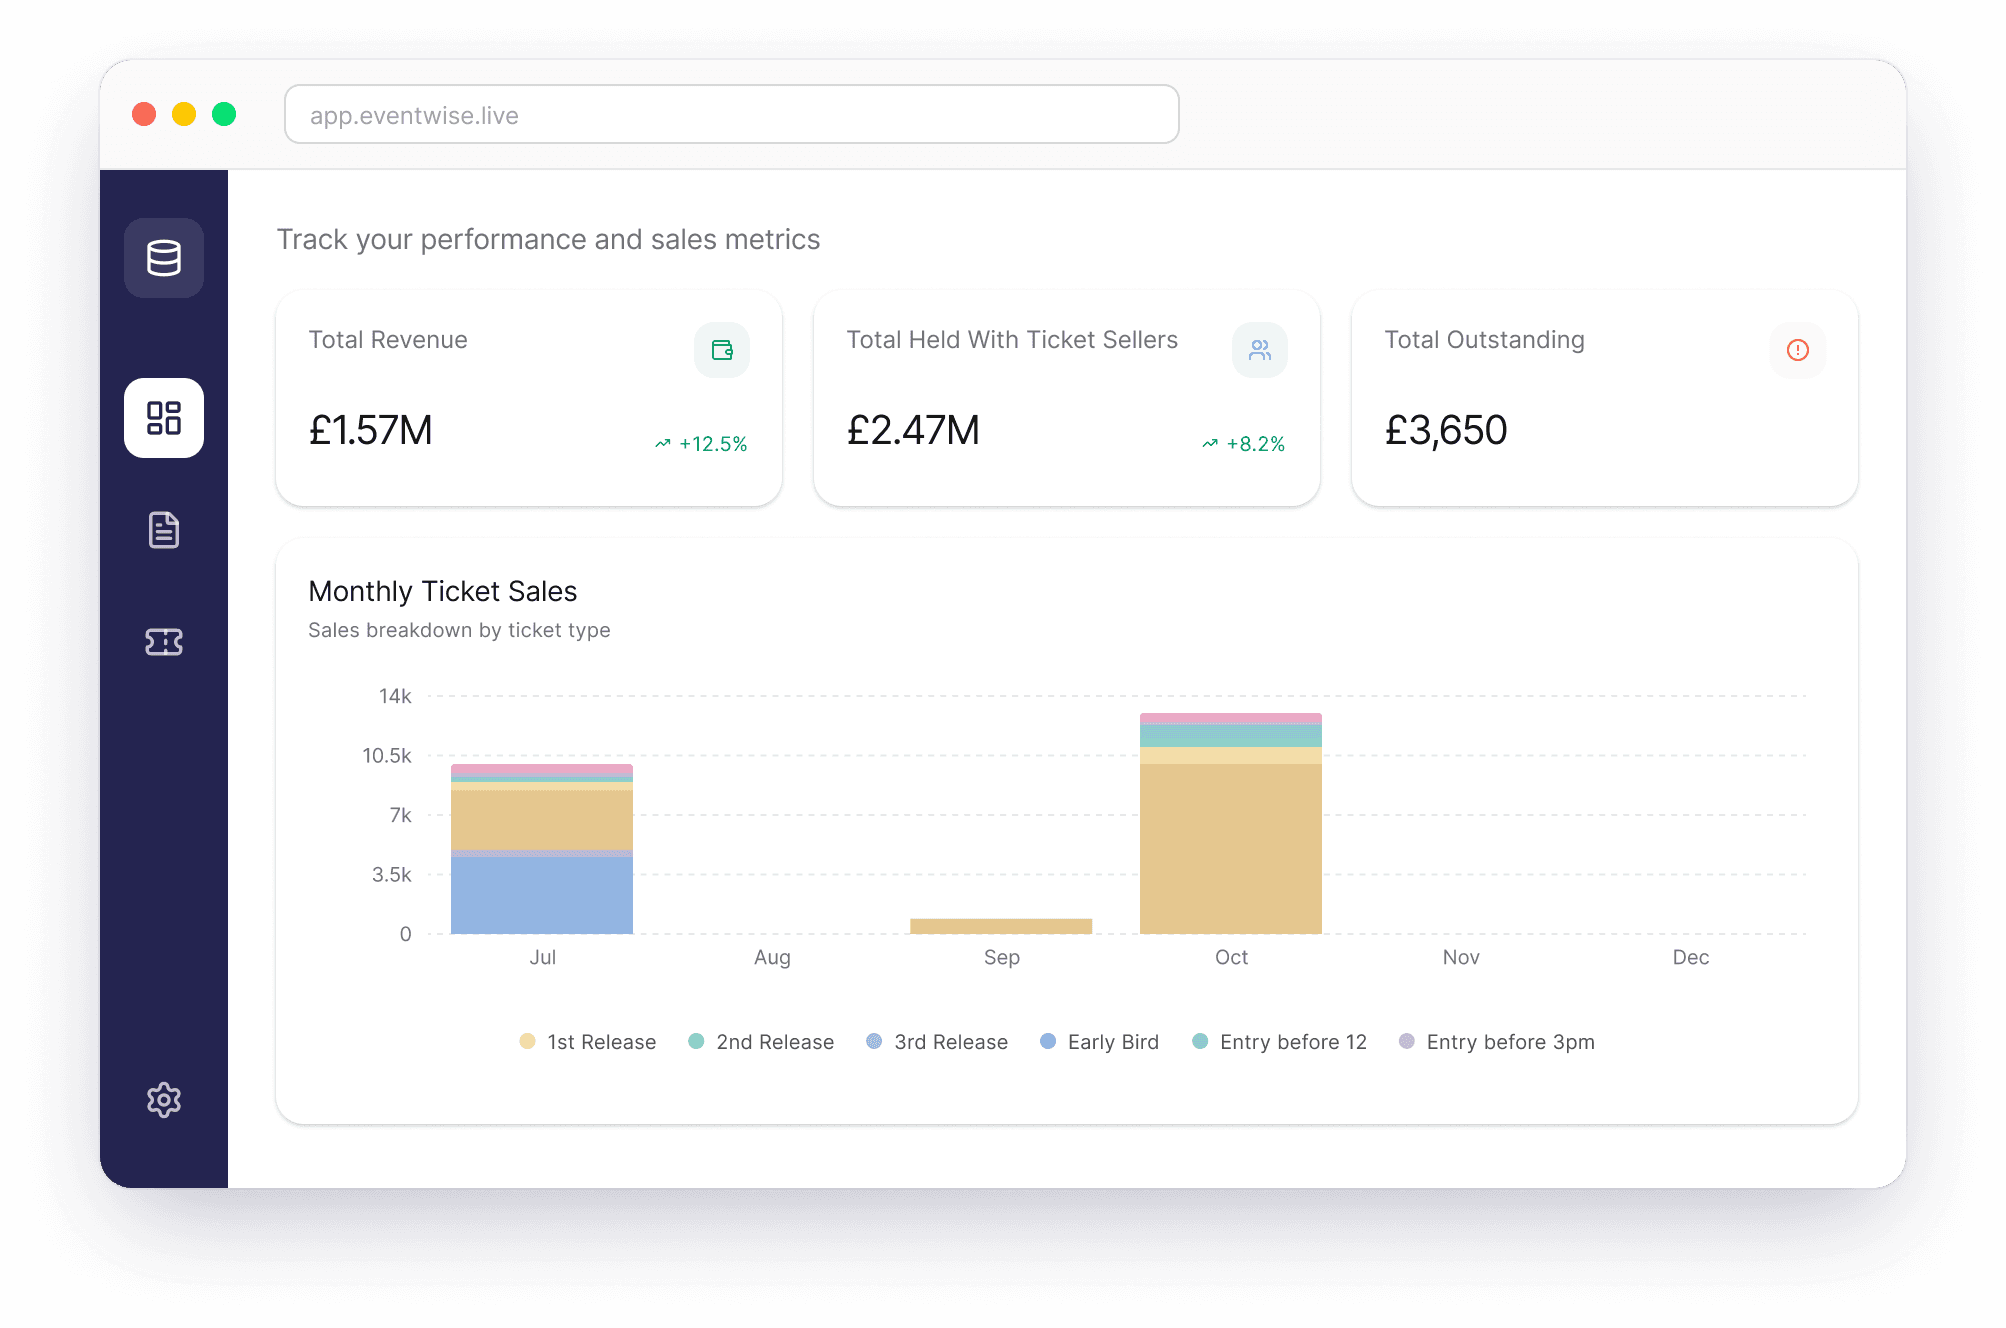This screenshot has height=1328, width=2006.
Task: Toggle 3rd Release legend series
Action: [x=938, y=1042]
